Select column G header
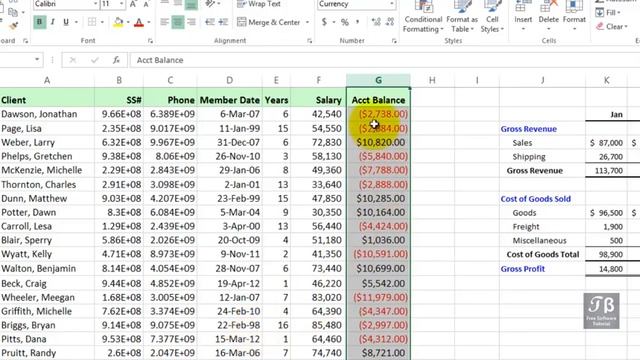The height and width of the screenshot is (360, 640). [x=378, y=80]
